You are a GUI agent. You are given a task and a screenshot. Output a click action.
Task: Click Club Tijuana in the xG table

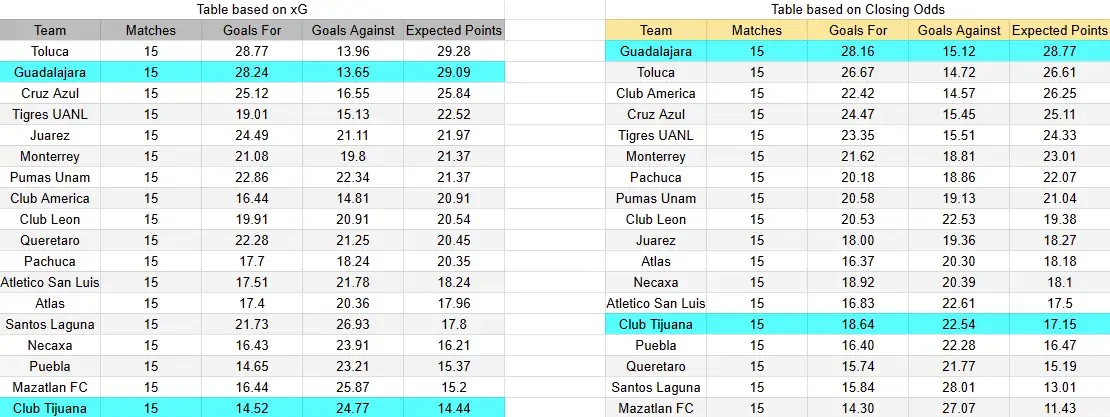50,409
